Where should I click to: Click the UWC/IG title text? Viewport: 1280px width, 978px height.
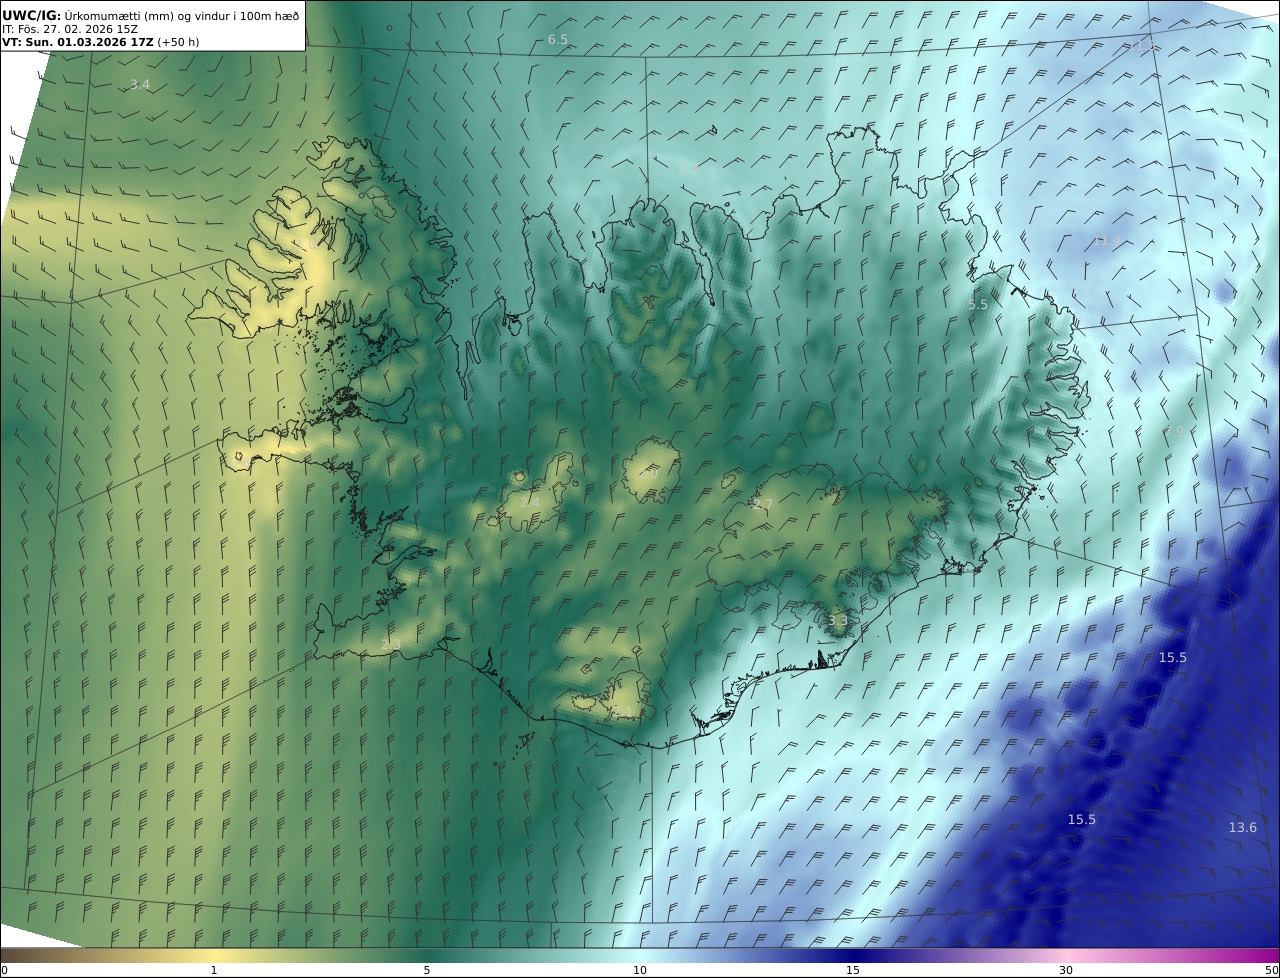click(x=32, y=15)
